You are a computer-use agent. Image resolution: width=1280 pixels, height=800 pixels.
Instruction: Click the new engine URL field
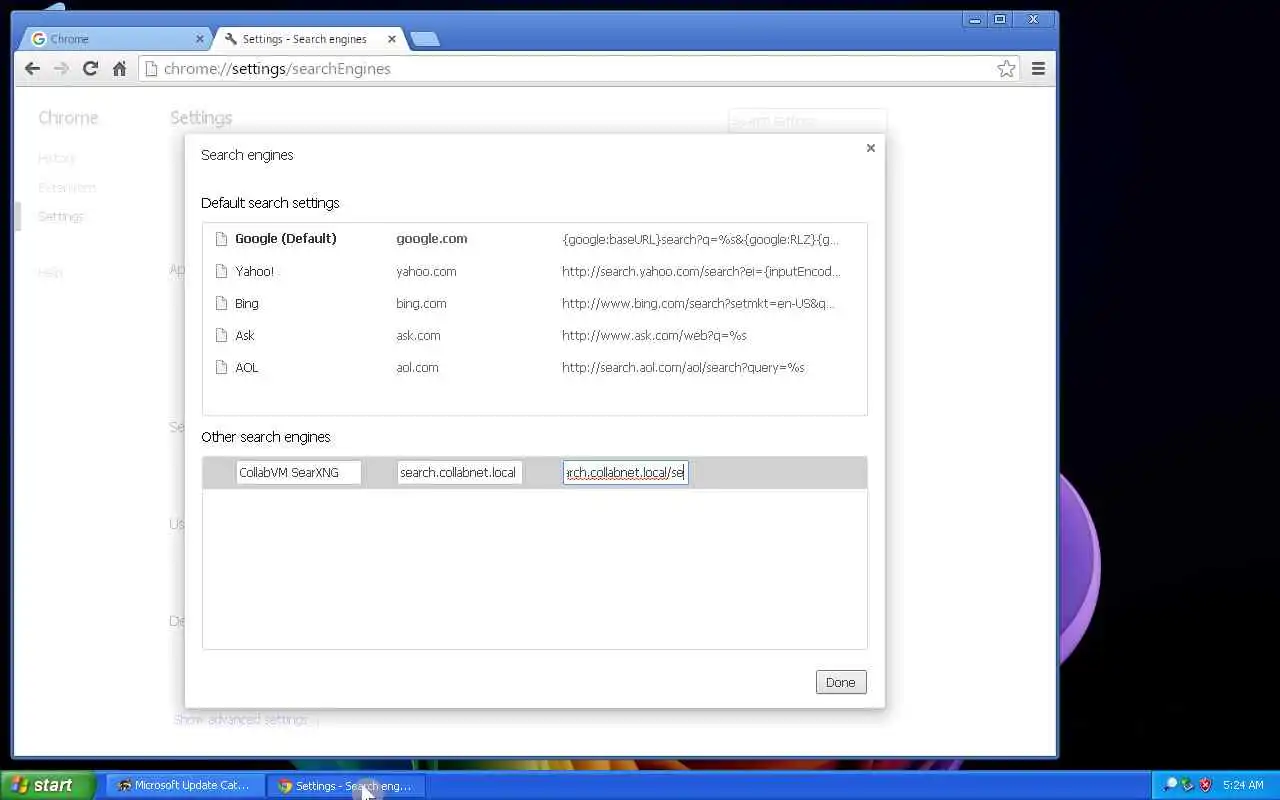pyautogui.click(x=625, y=472)
